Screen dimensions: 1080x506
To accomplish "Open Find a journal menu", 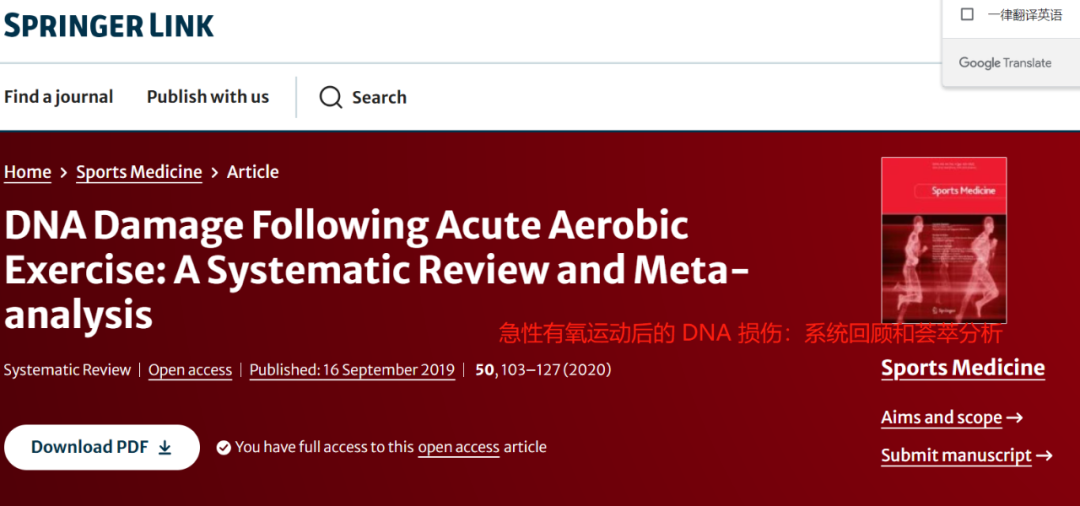I will pos(59,97).
